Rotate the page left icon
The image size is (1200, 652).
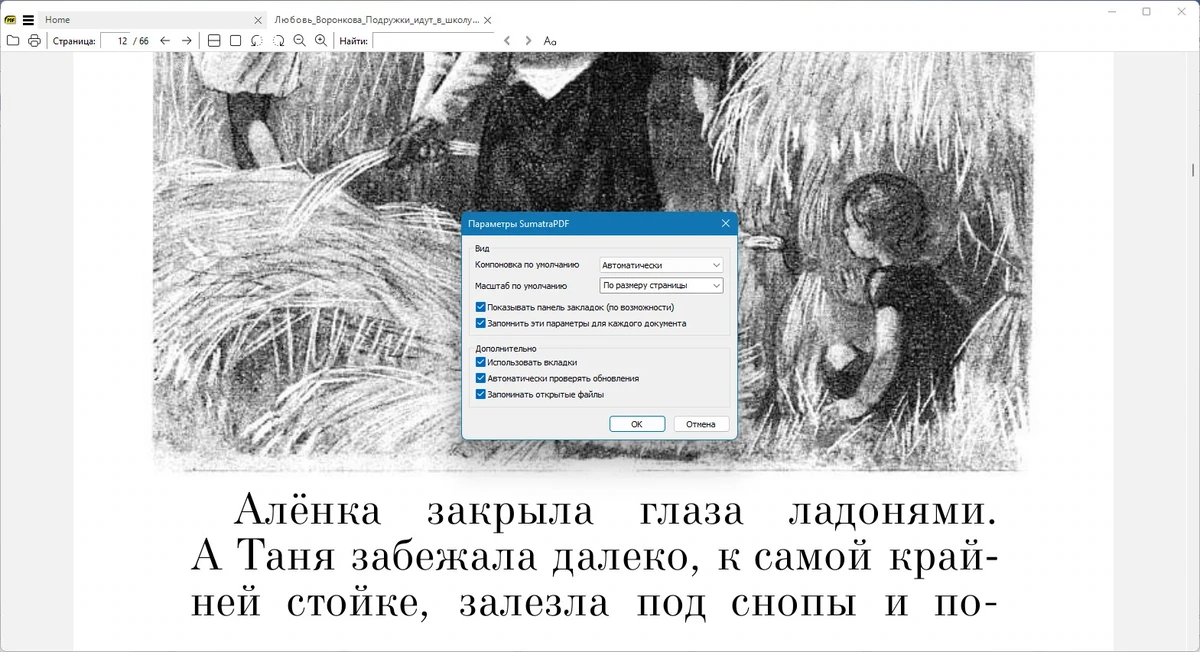coord(257,41)
